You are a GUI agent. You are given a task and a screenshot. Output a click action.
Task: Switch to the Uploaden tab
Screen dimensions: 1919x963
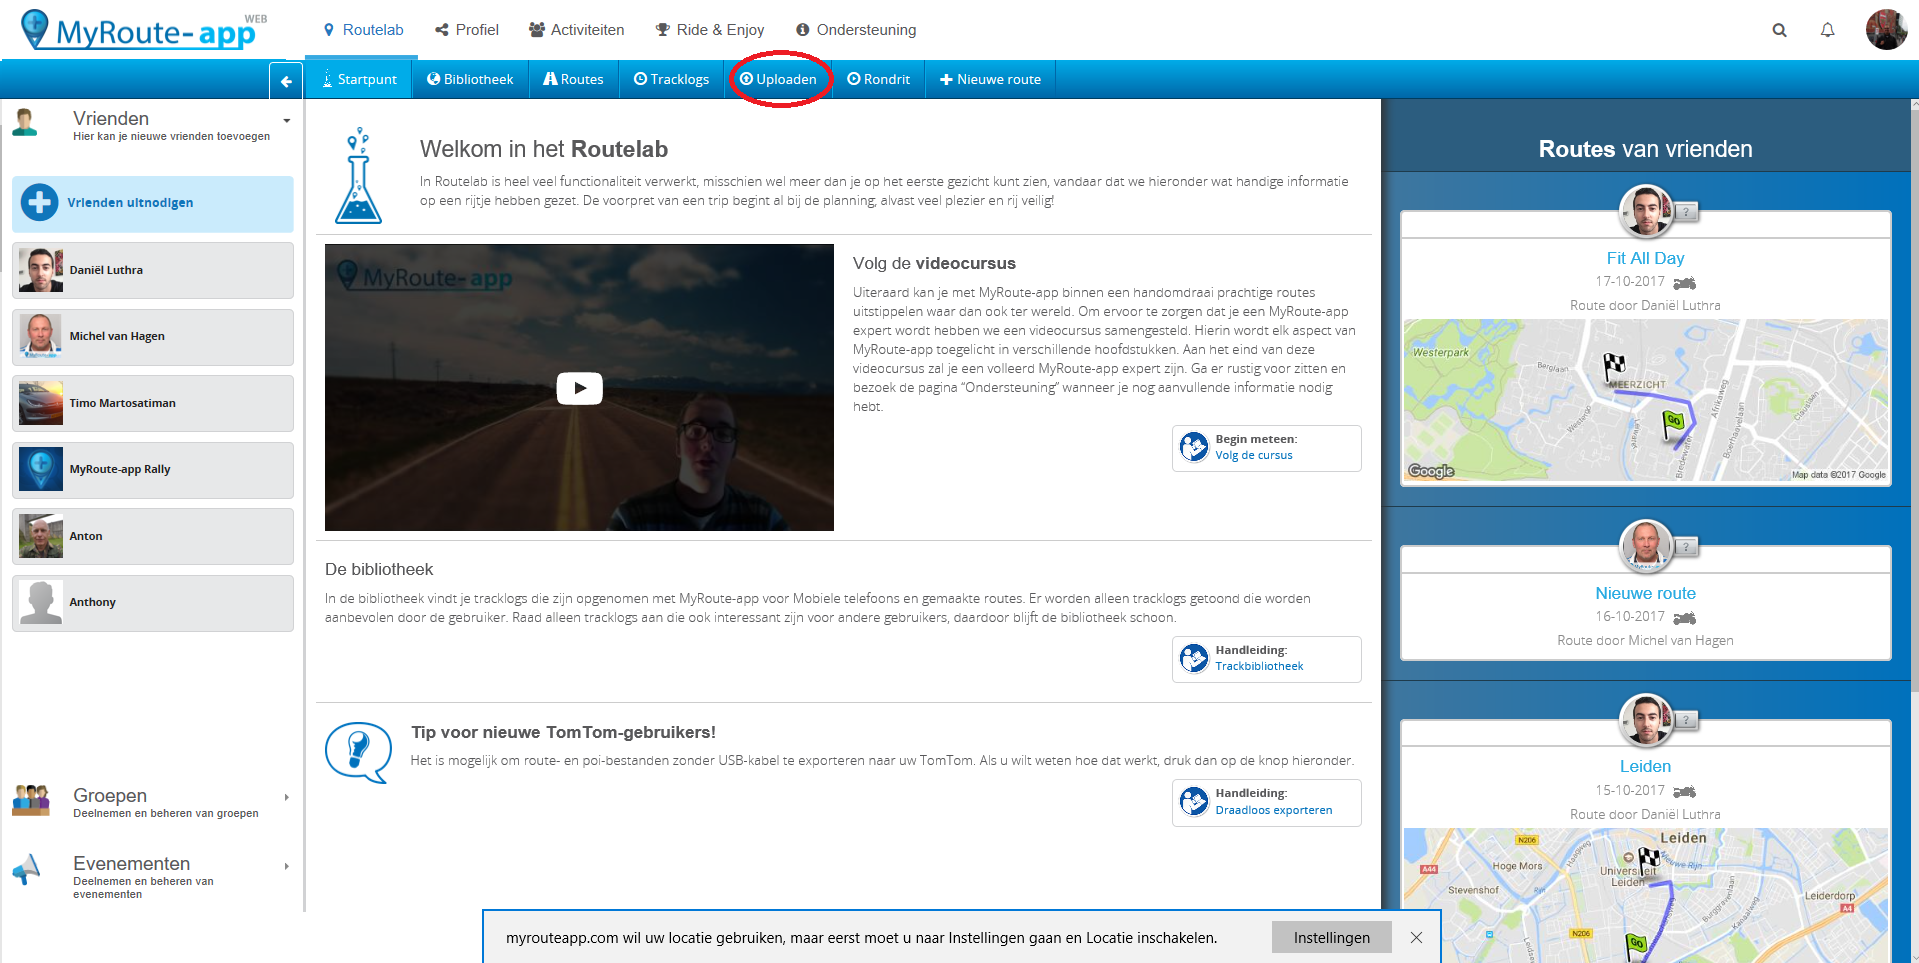(x=778, y=79)
